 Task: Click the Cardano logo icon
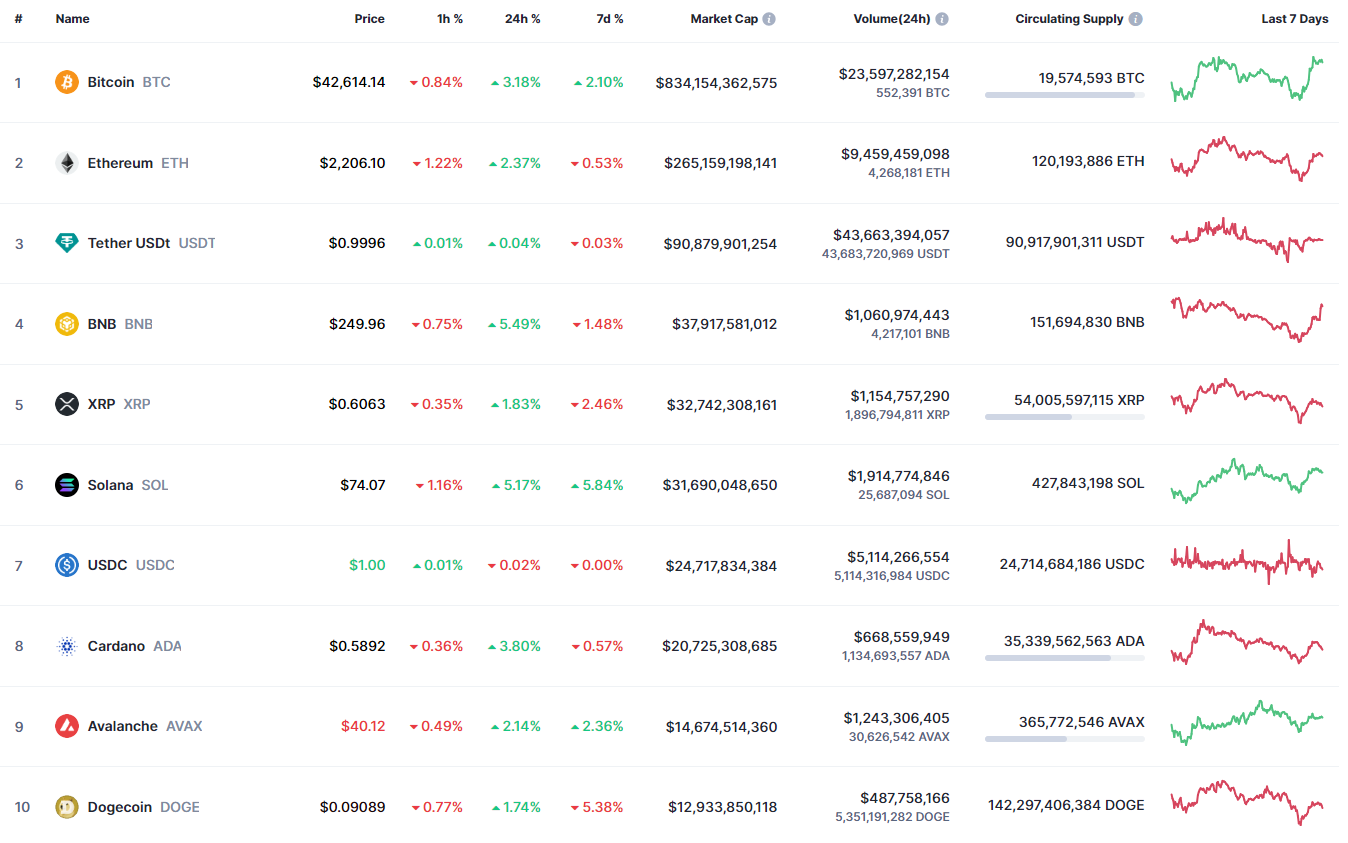click(x=67, y=646)
